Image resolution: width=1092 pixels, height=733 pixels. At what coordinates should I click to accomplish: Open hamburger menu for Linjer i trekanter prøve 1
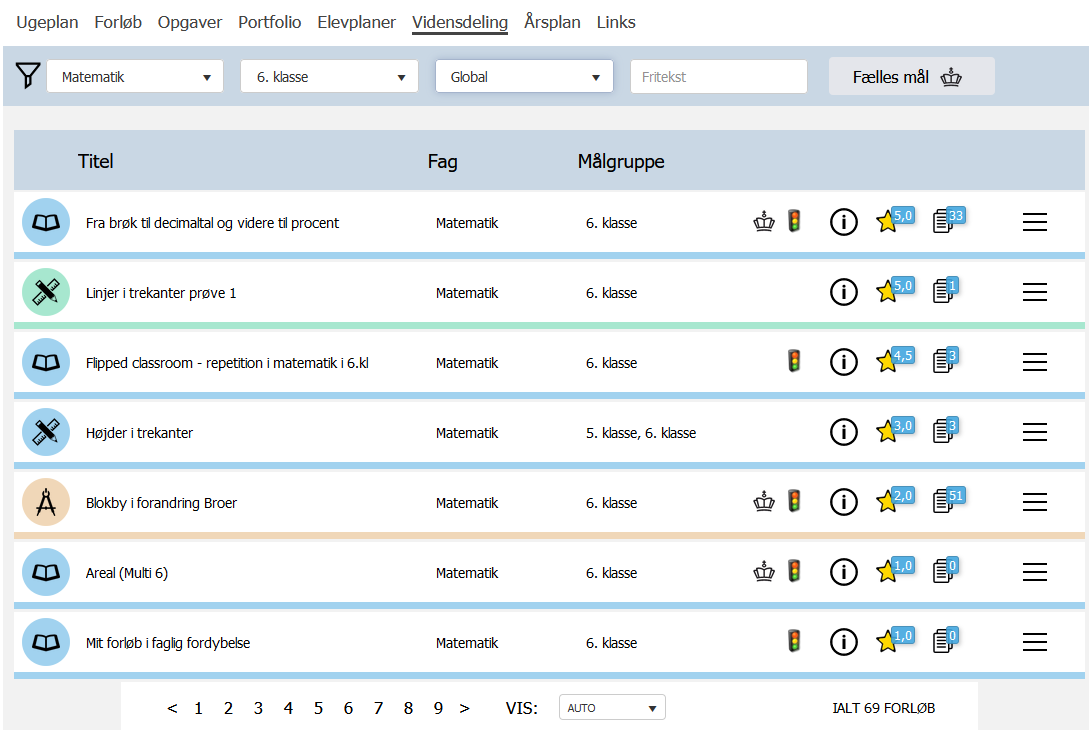click(1035, 292)
